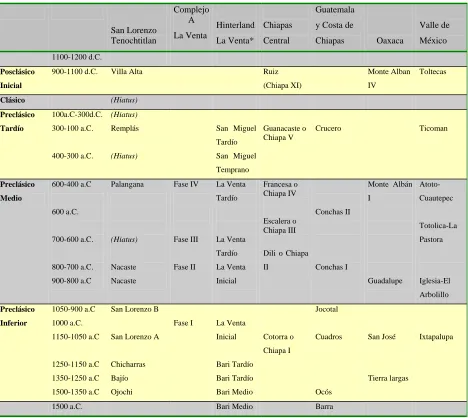
Task: Select the 'Fase I' cell
Action: tap(183, 323)
